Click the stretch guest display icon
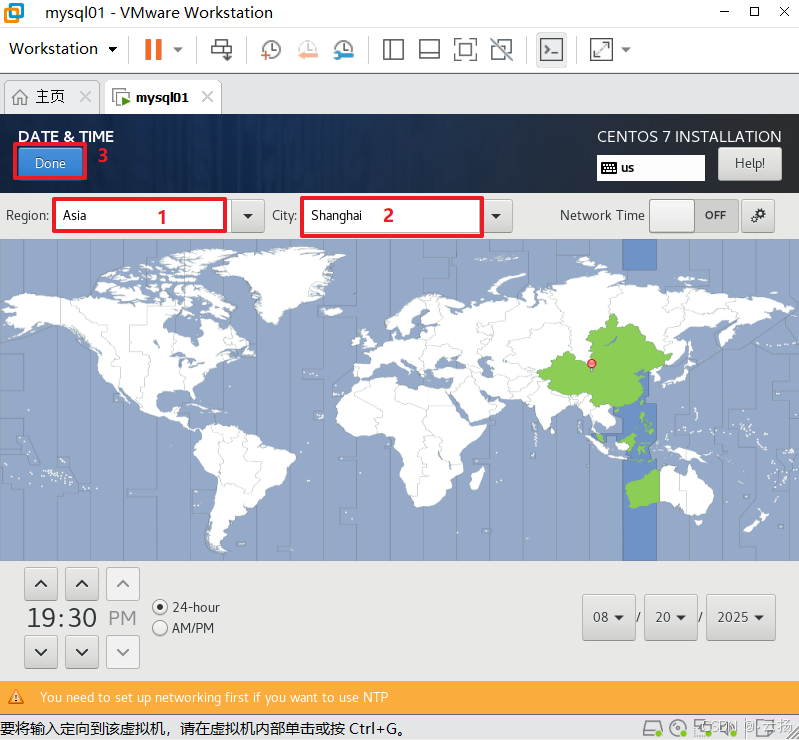Image resolution: width=799 pixels, height=740 pixels. [601, 49]
